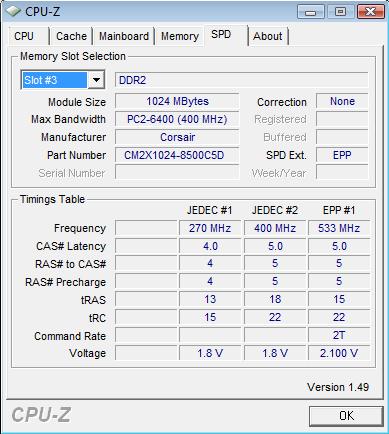Image resolution: width=389 pixels, height=434 pixels.
Task: Open the About tab
Action: [x=268, y=36]
